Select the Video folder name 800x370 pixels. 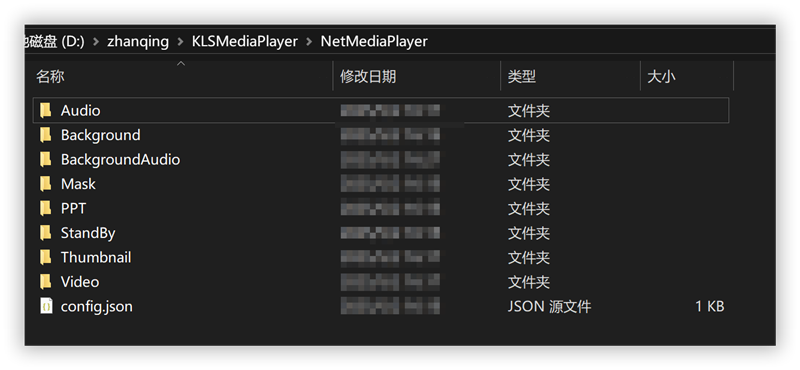coord(80,282)
